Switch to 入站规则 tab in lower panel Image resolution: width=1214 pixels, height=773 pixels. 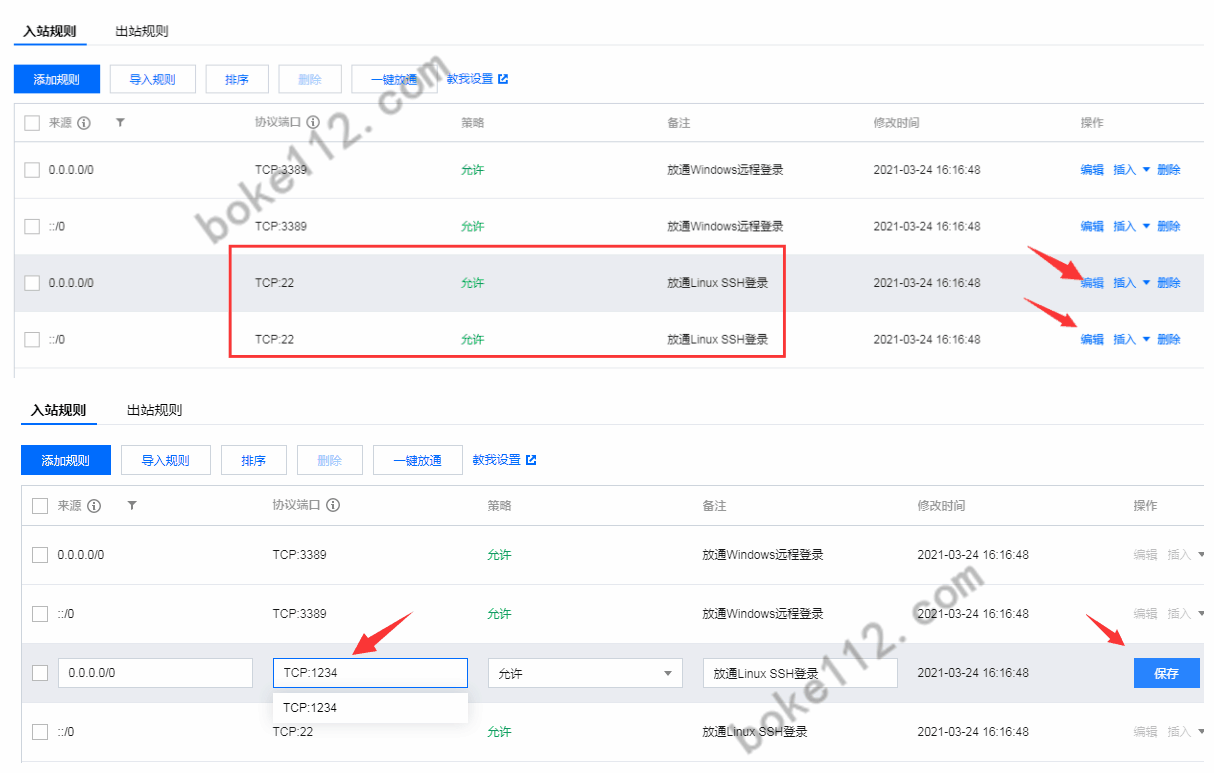[x=58, y=410]
